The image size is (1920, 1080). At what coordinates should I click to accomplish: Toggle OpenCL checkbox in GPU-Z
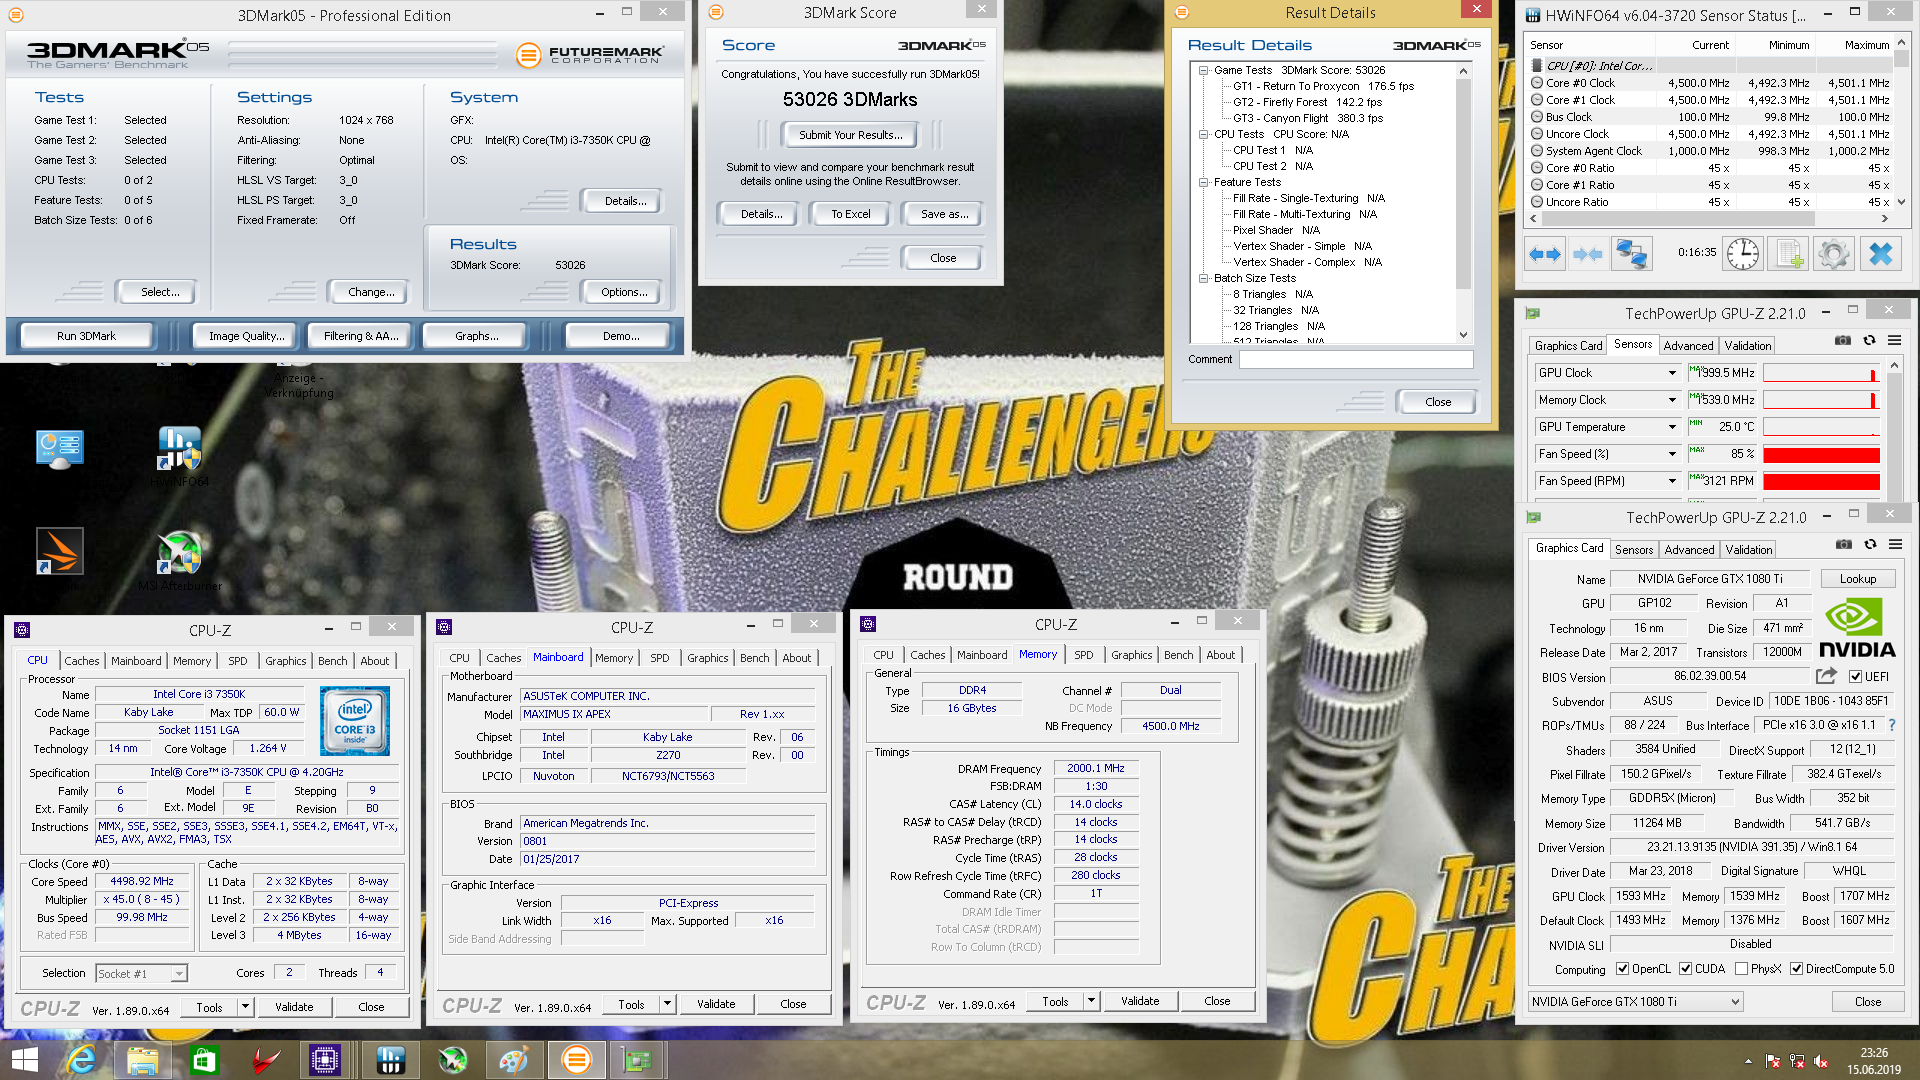(x=1623, y=969)
